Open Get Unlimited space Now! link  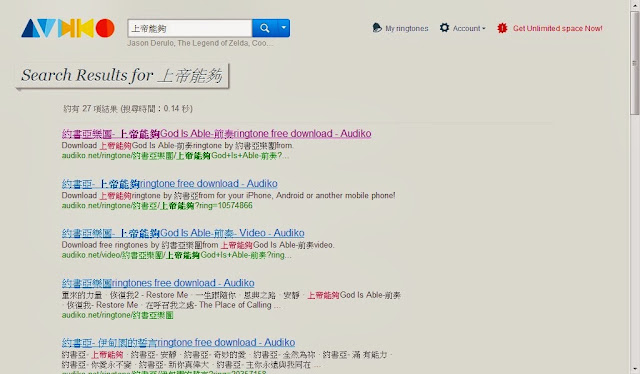(558, 29)
